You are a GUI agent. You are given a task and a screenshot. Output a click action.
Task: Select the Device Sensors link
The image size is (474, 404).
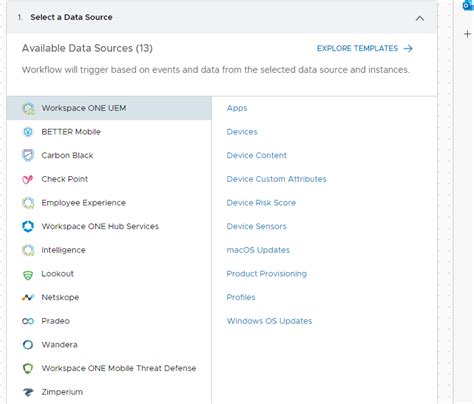[256, 227]
